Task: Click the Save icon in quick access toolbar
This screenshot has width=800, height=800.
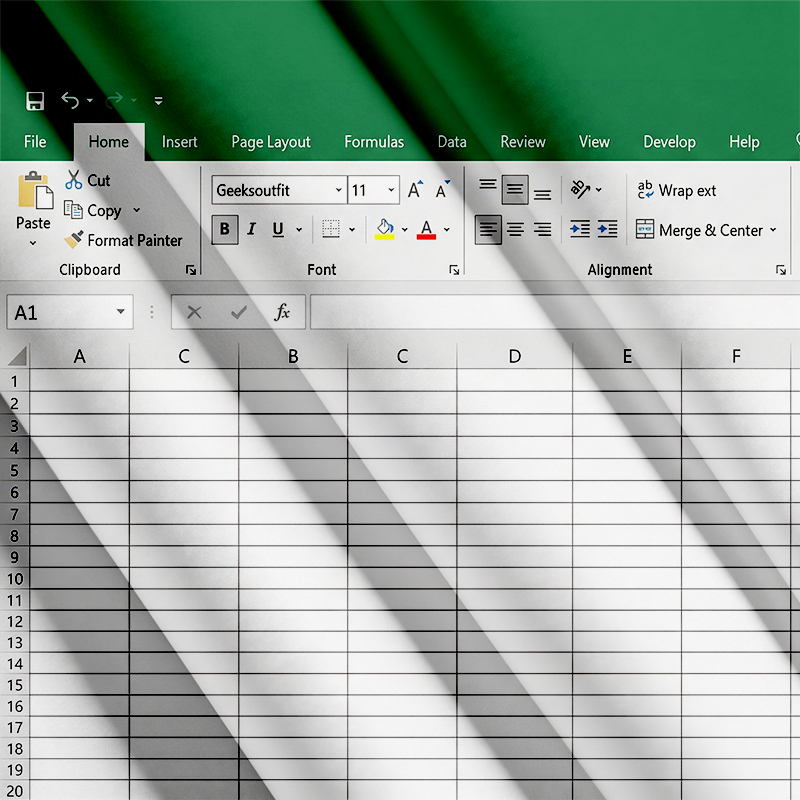Action: [x=35, y=101]
